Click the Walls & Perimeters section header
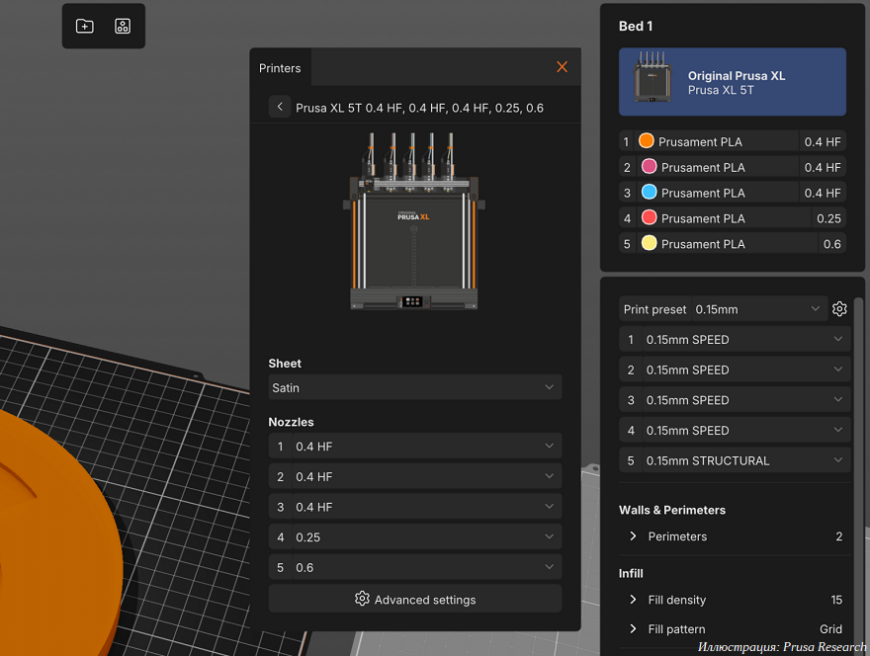This screenshot has height=656, width=870. pos(672,510)
